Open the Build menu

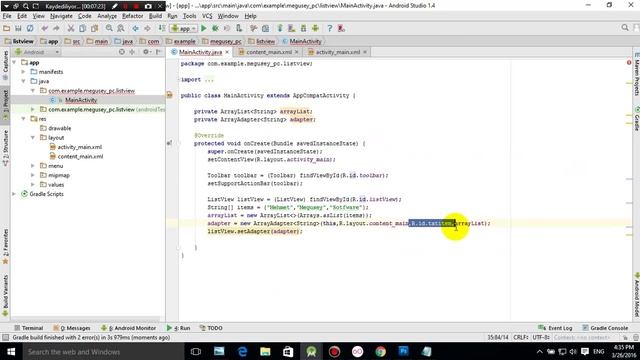[x=155, y=16]
